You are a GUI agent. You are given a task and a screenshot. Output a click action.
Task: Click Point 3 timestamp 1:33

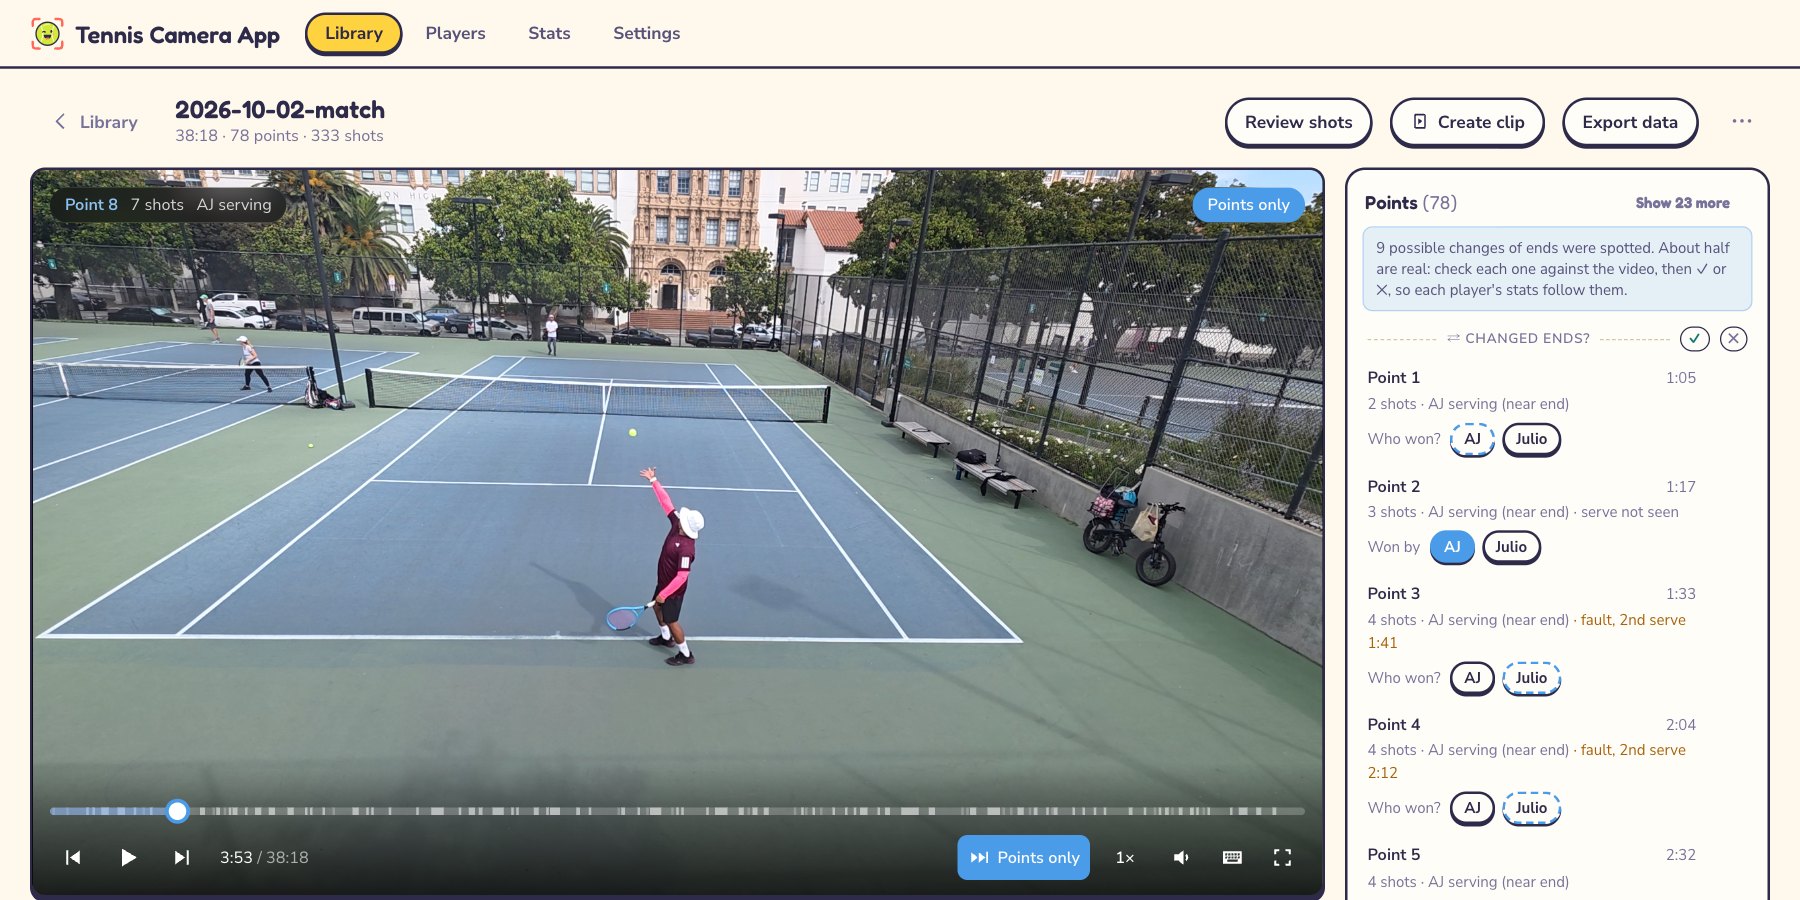tap(1680, 593)
